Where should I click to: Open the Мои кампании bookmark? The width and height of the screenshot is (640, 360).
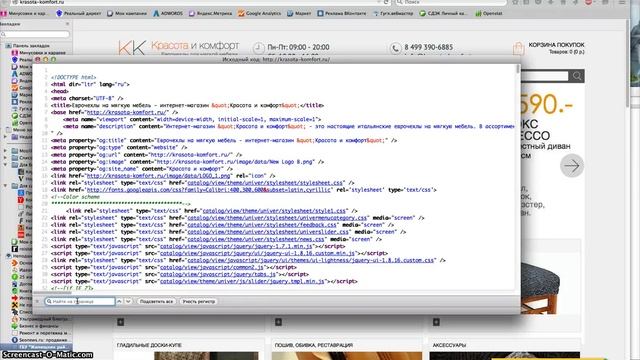click(x=127, y=13)
